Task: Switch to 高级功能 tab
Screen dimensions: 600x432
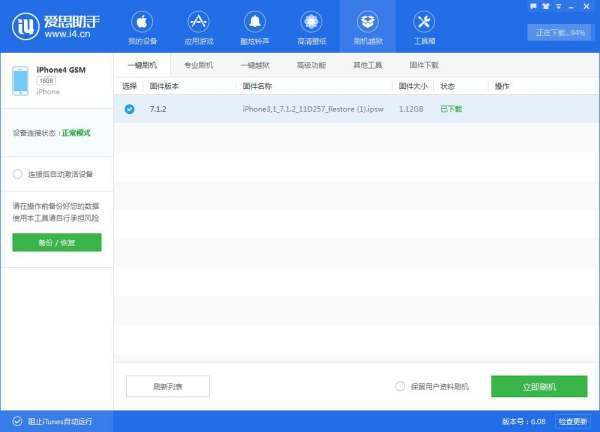Action: coord(311,65)
